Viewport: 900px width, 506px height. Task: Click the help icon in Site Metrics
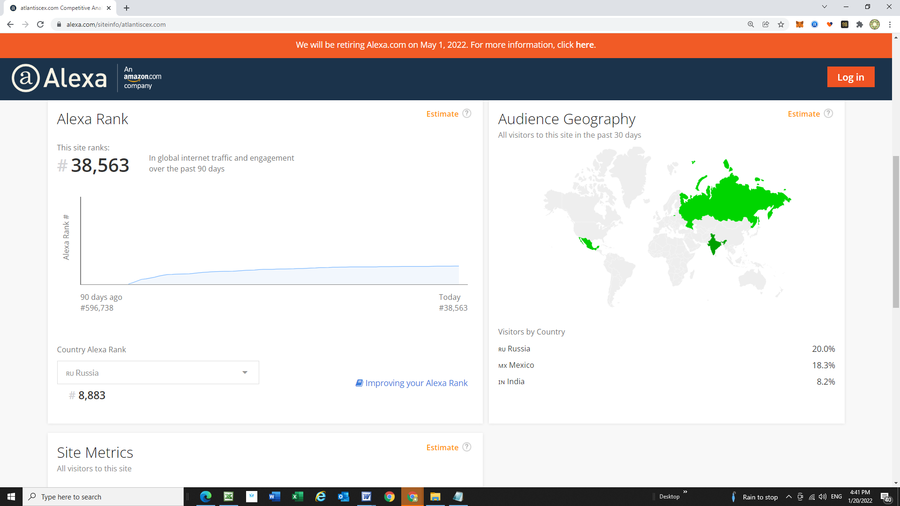(x=466, y=447)
